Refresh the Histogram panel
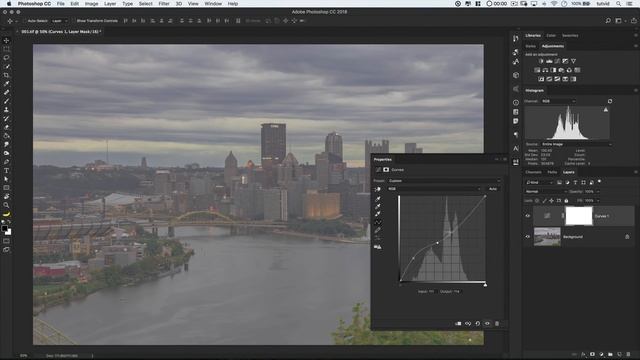640x360 pixels. [610, 101]
